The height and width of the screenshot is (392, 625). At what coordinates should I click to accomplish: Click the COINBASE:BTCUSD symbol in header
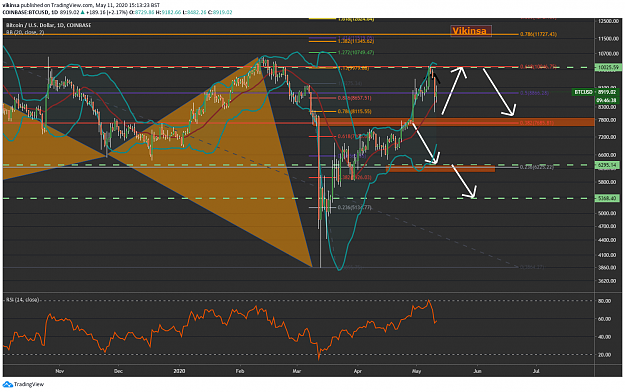click(x=25, y=12)
